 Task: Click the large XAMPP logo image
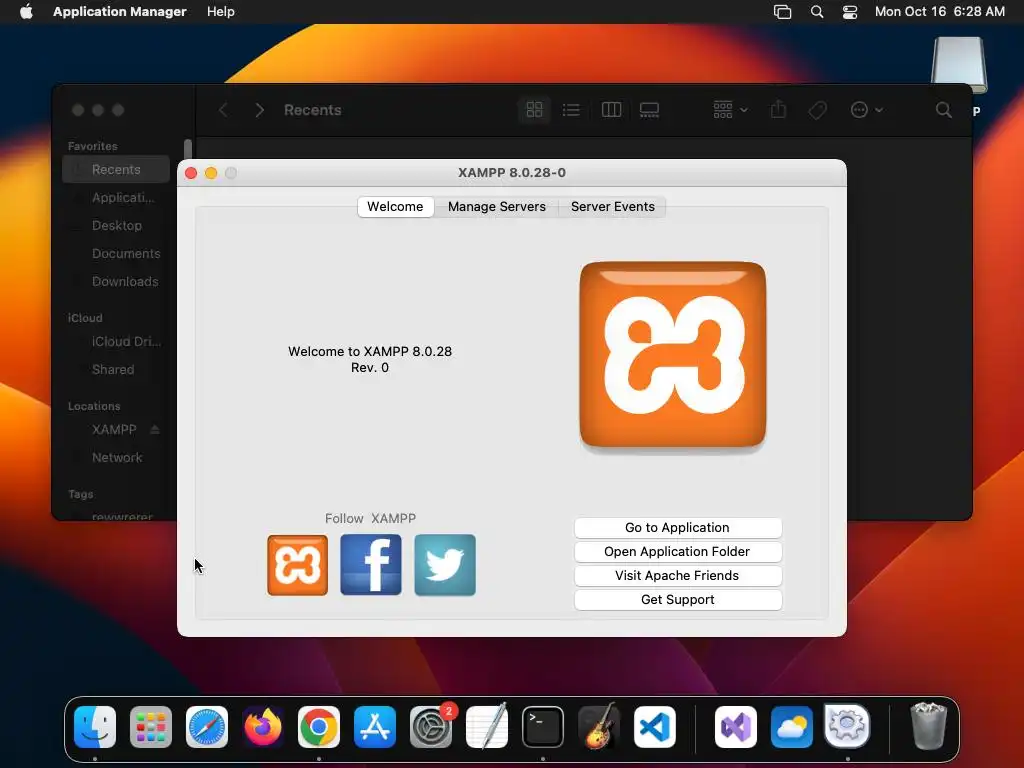[x=673, y=355]
